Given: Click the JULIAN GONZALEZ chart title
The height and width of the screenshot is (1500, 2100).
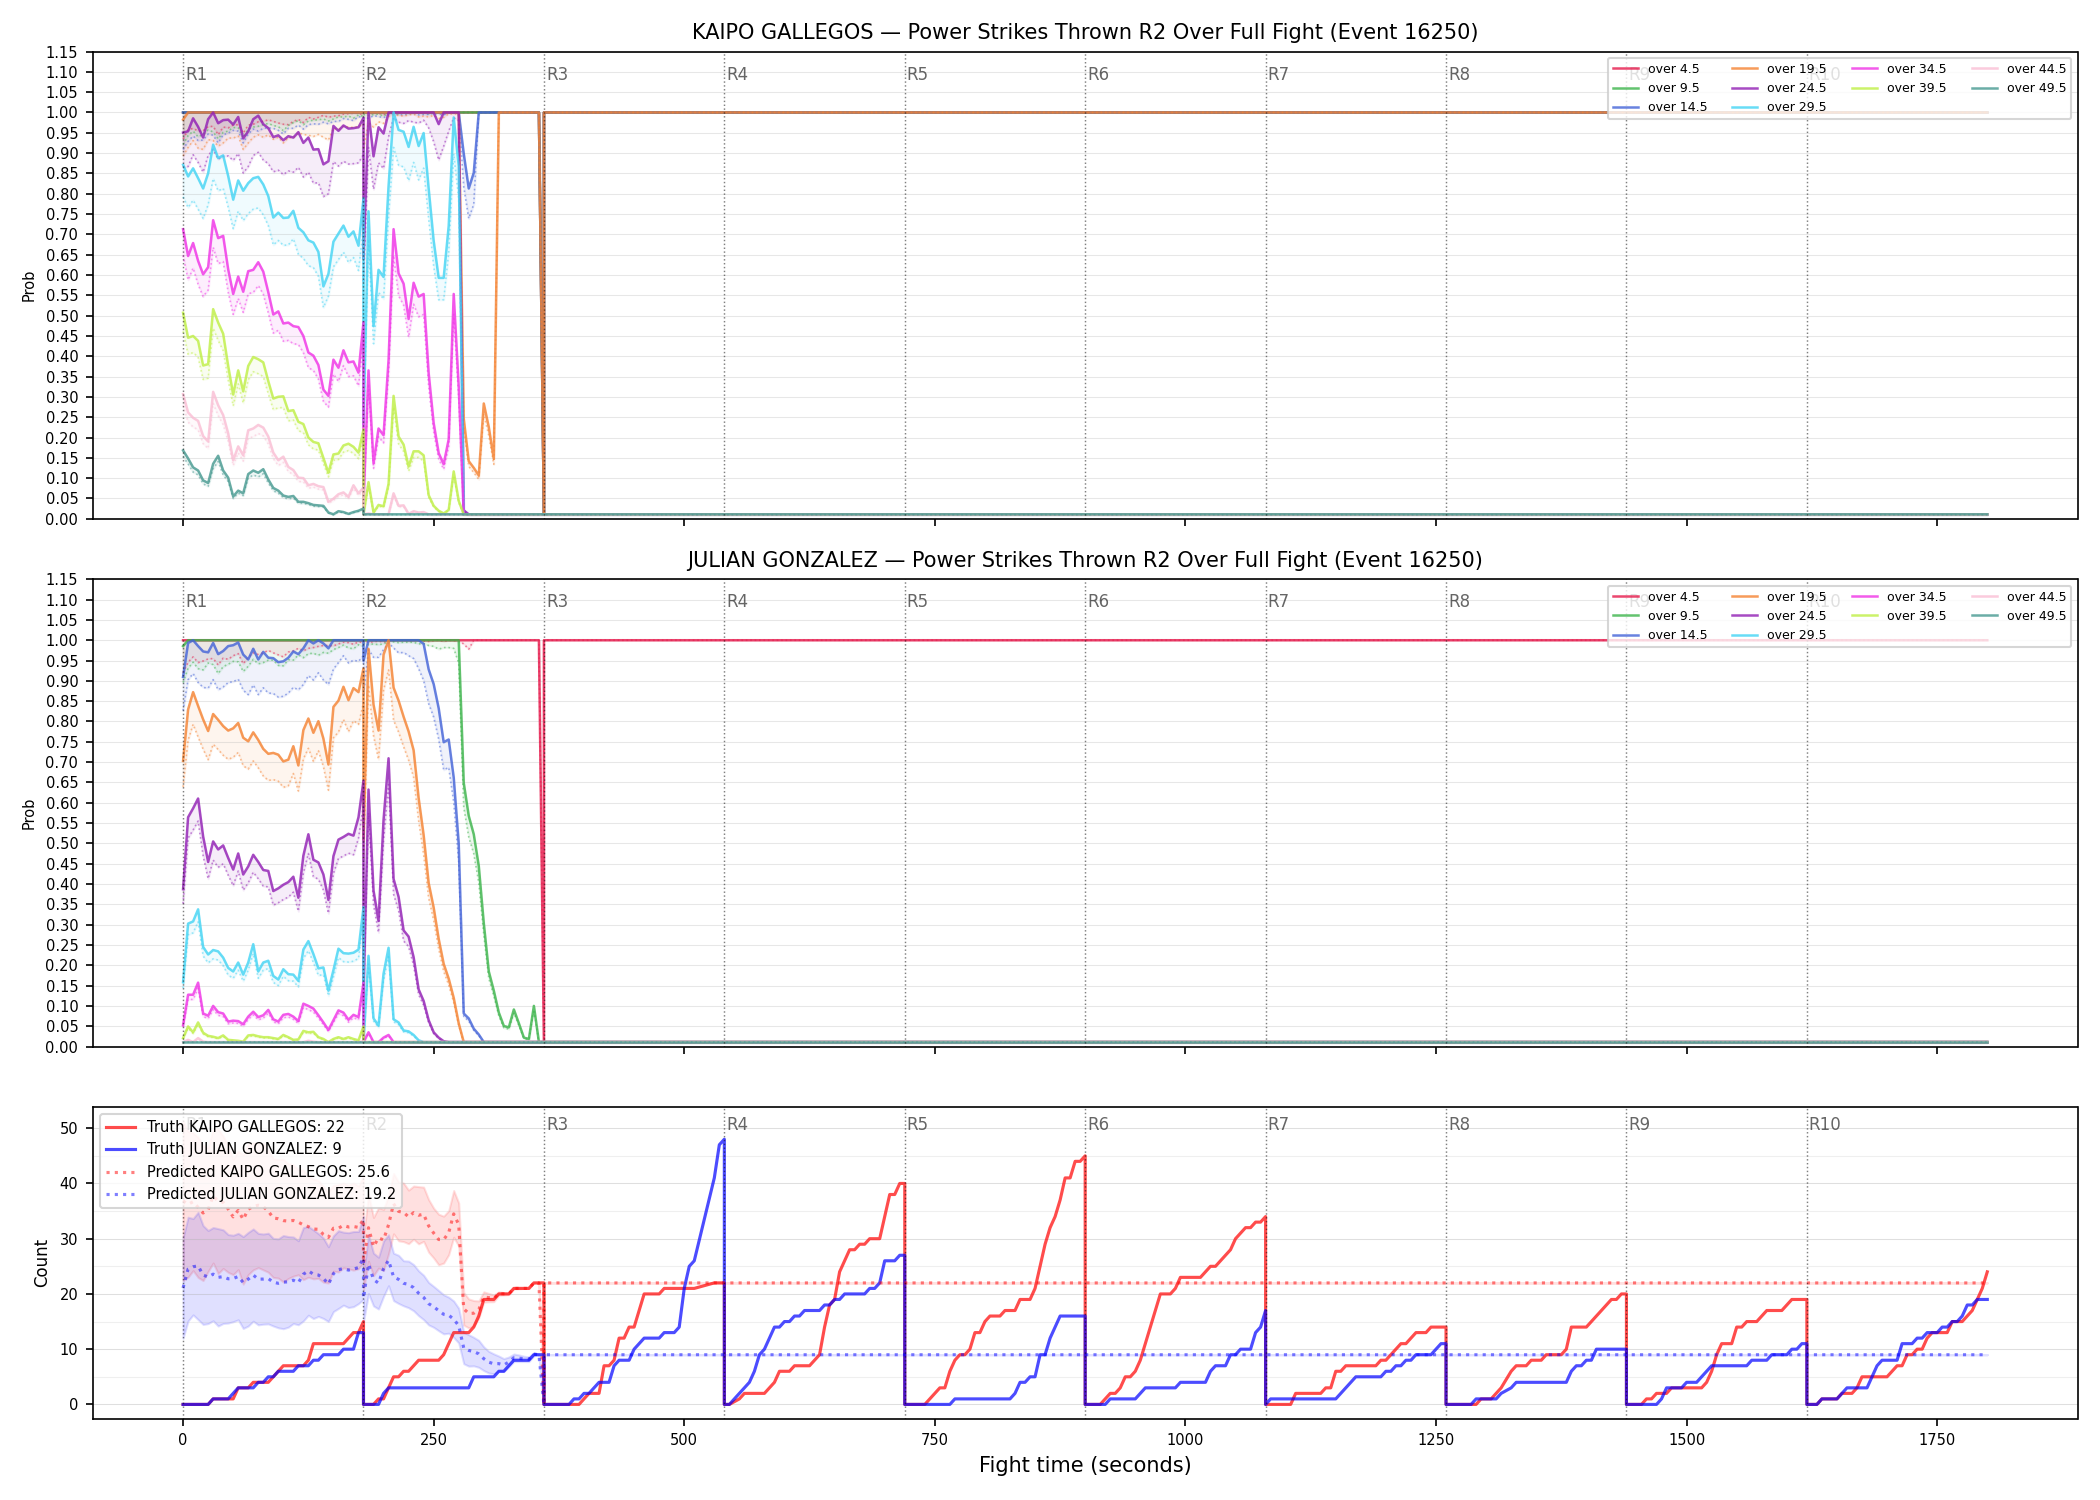Looking at the screenshot, I should [x=1085, y=560].
